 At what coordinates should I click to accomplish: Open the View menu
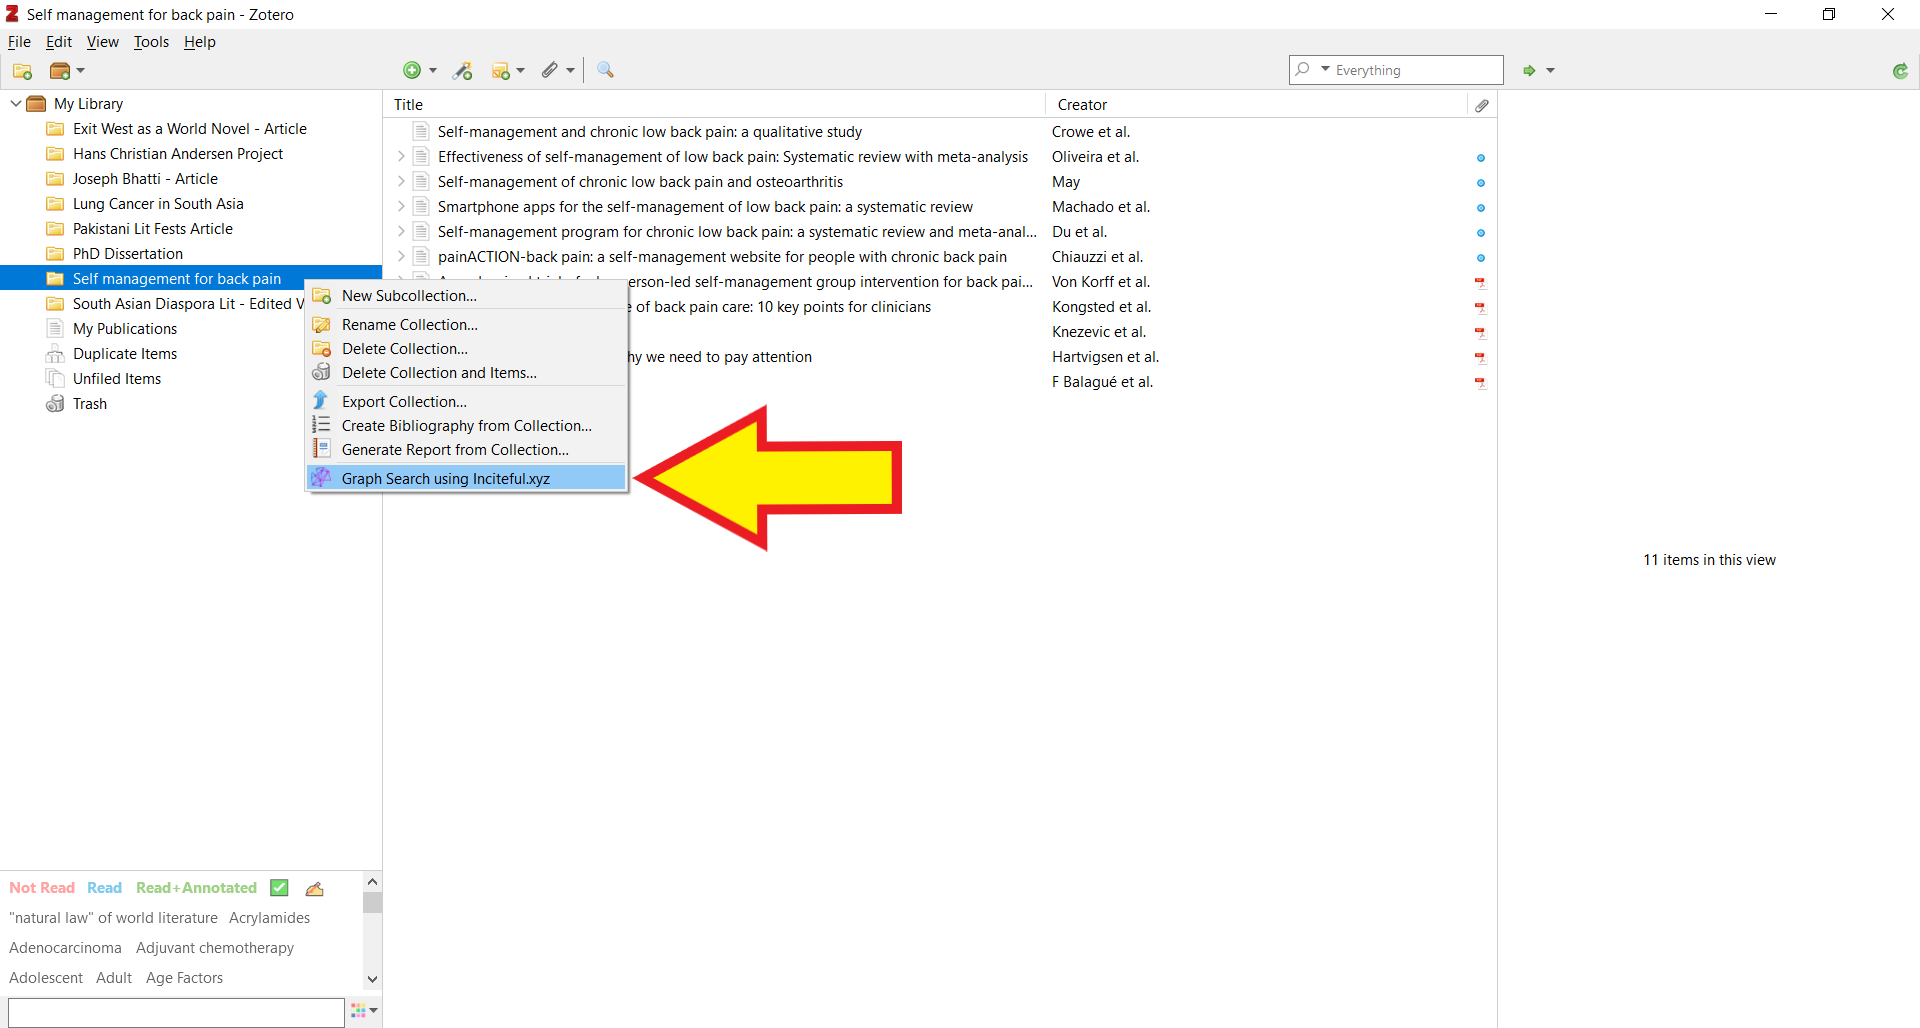click(x=102, y=42)
